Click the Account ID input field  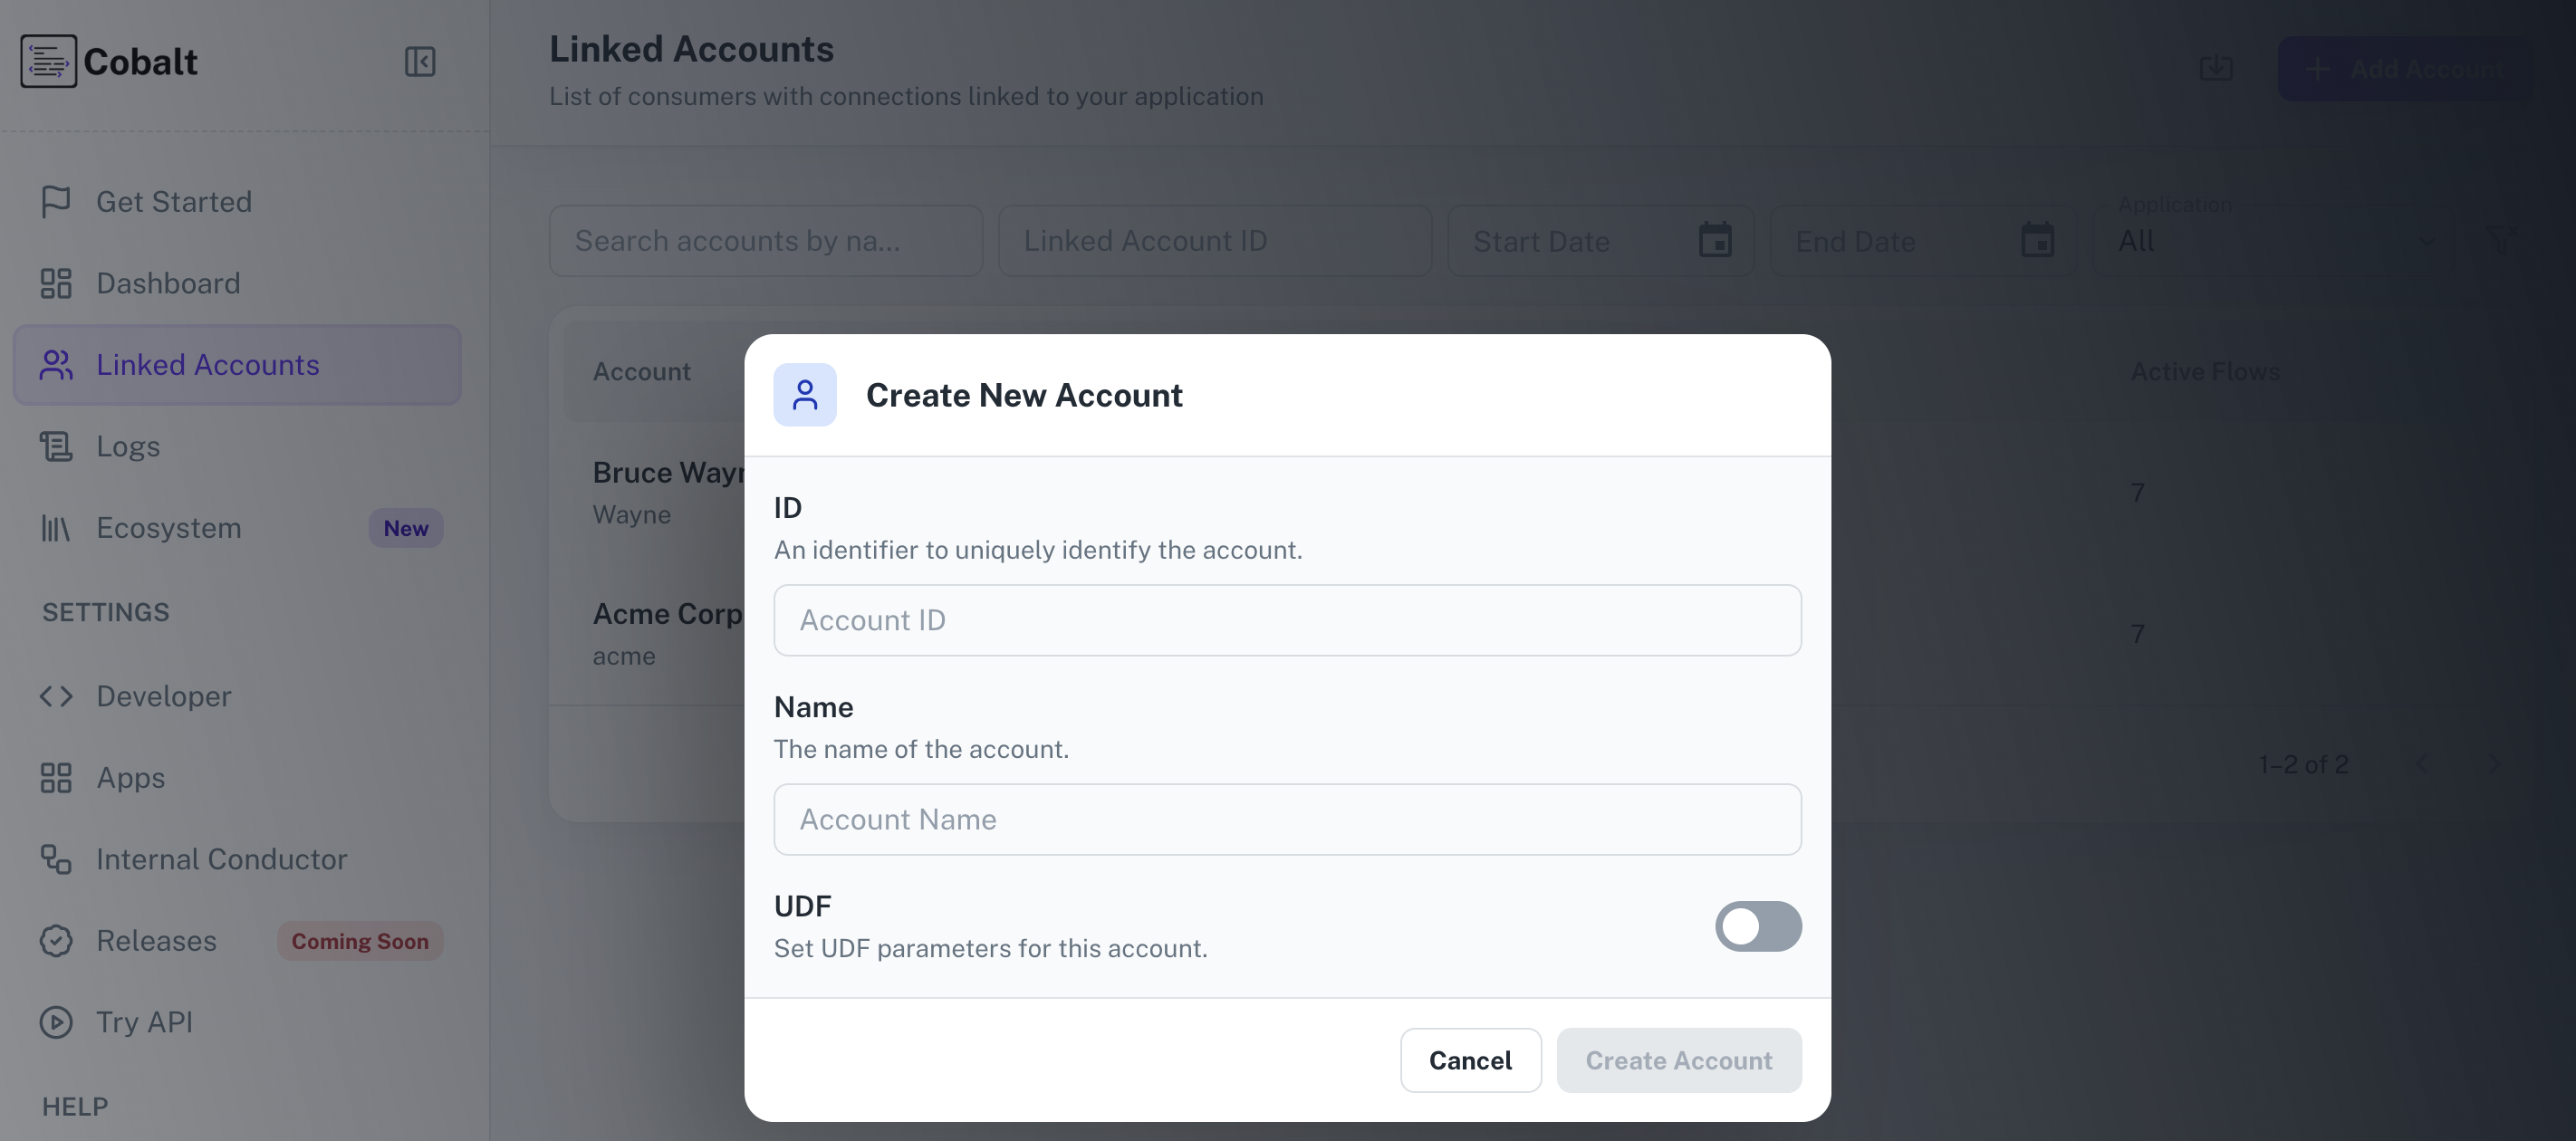(1286, 620)
